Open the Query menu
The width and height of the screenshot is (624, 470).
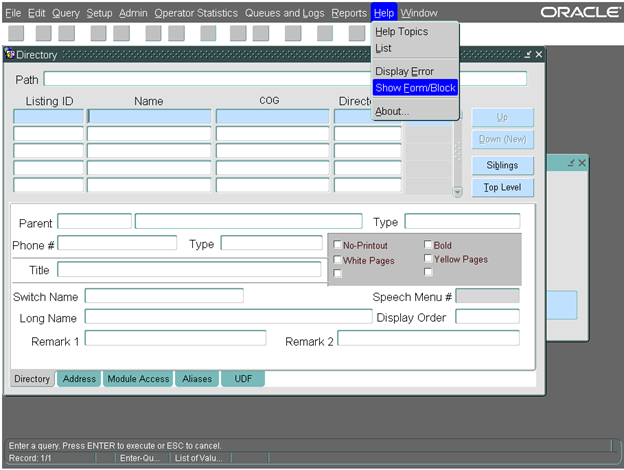[66, 13]
